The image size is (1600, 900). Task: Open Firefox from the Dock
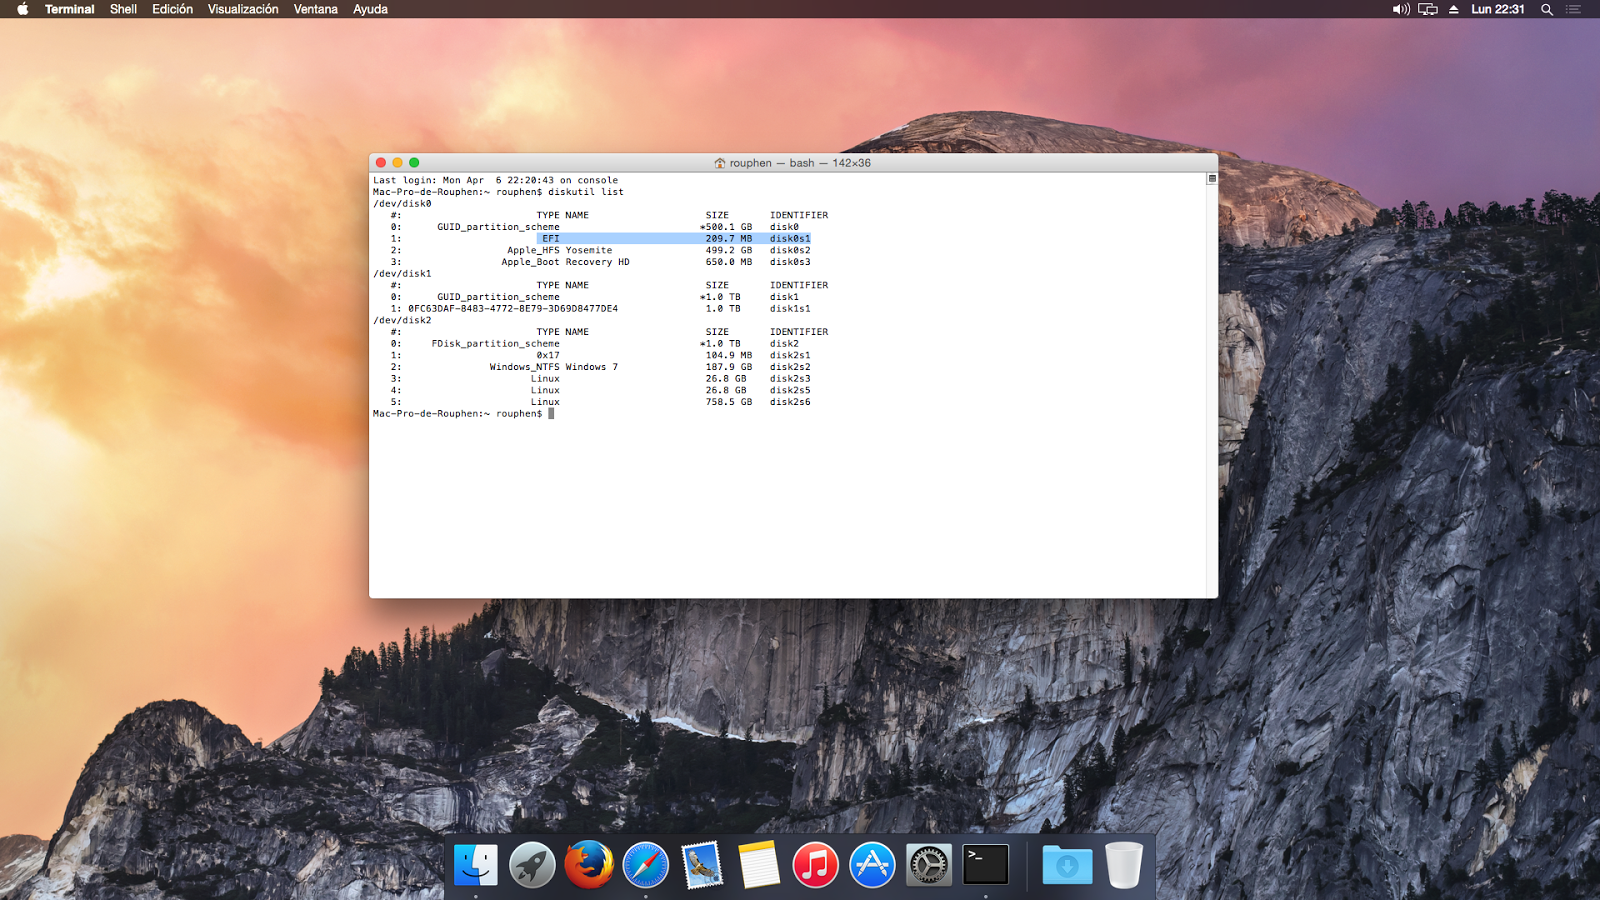pyautogui.click(x=589, y=865)
